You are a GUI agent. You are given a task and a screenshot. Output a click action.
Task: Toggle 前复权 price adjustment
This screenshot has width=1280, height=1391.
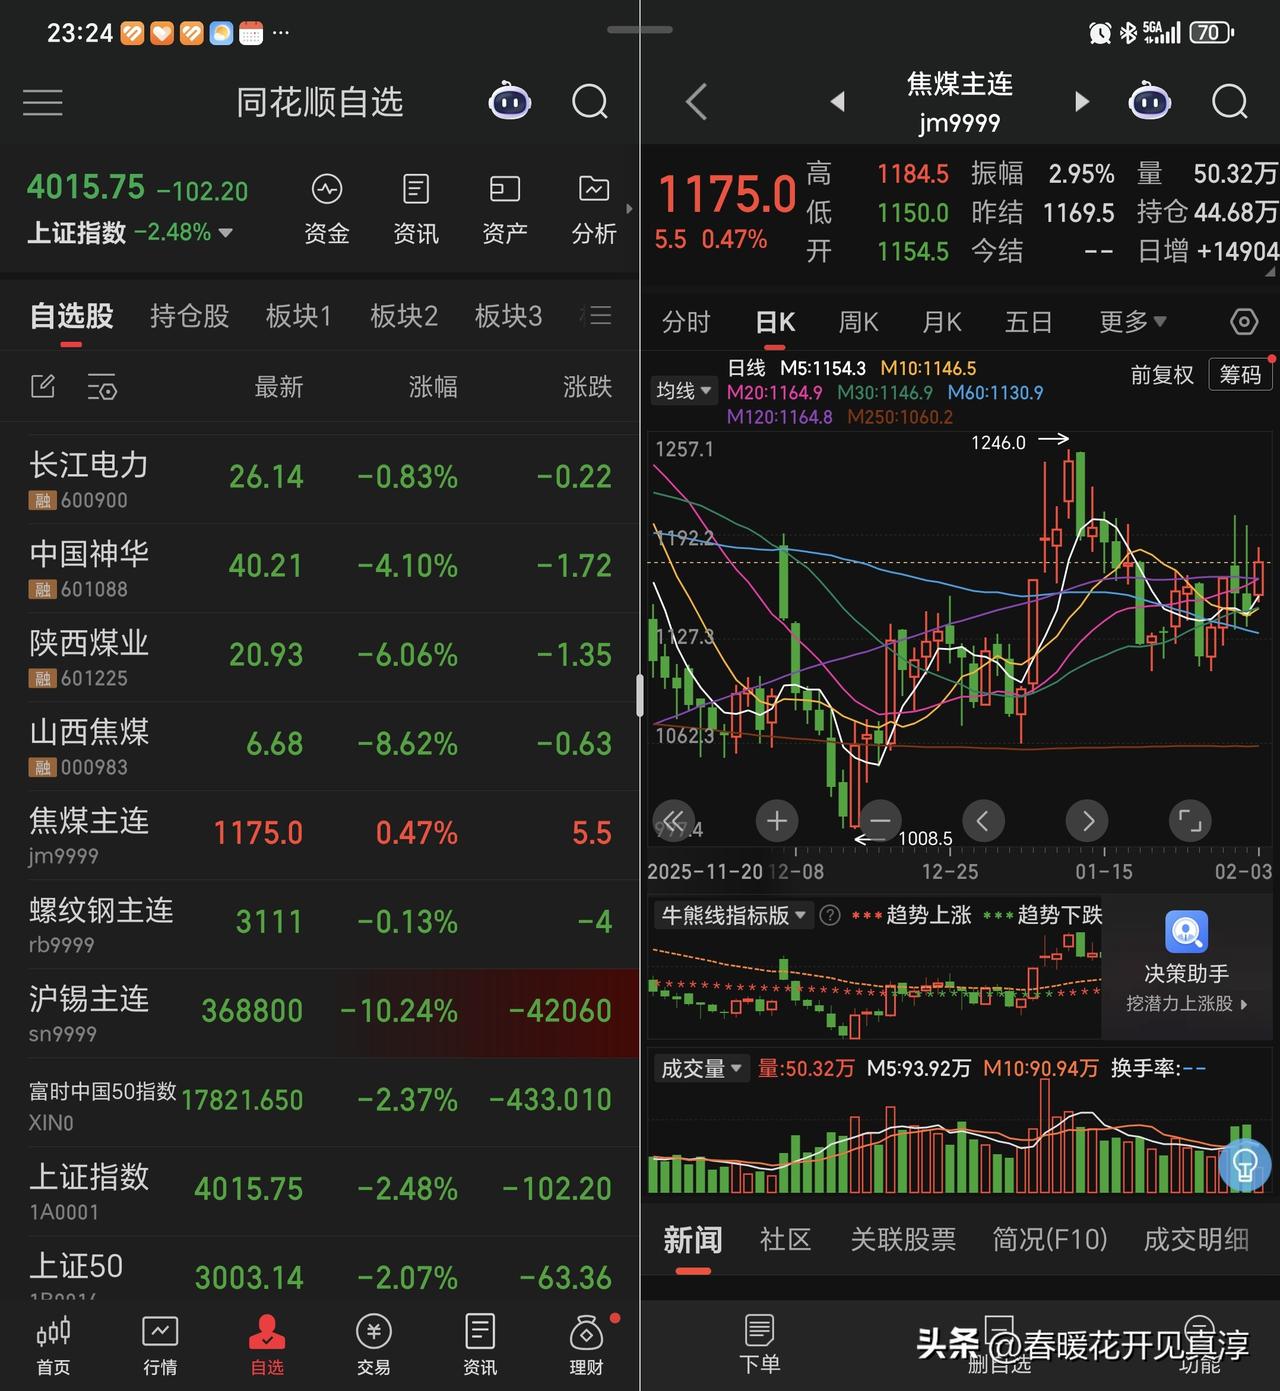(1162, 375)
